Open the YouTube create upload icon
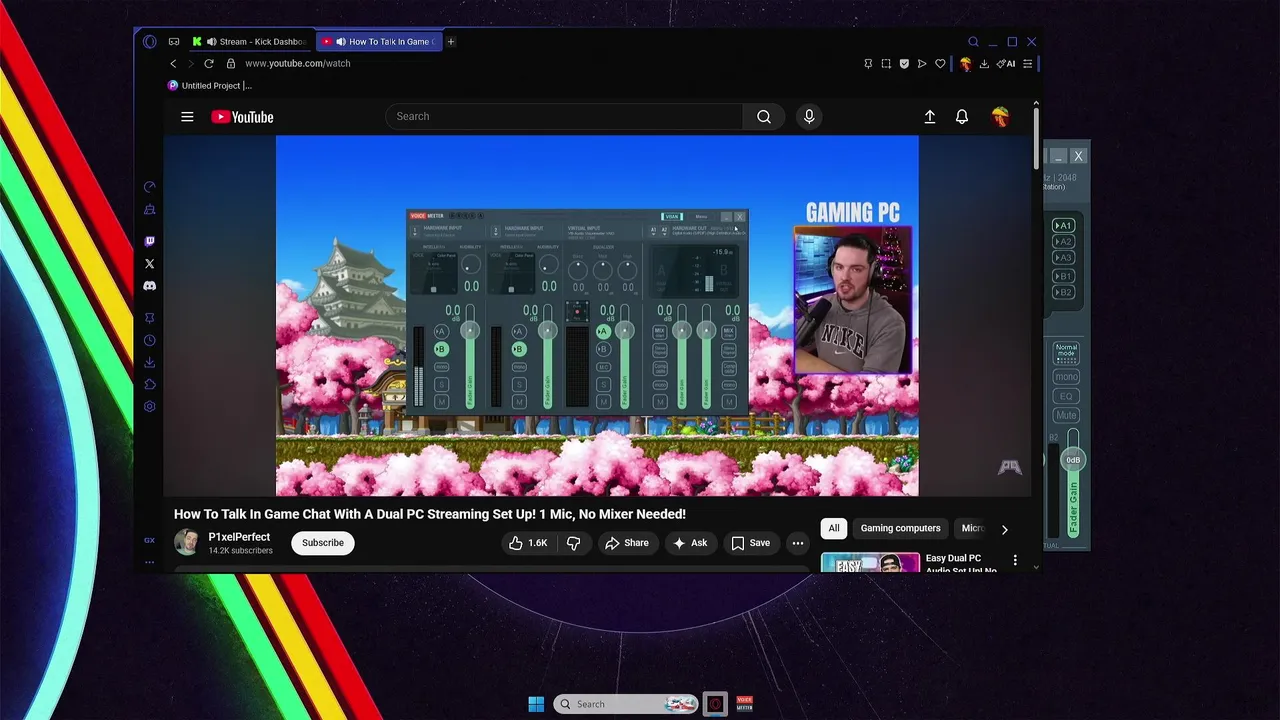1280x720 pixels. (x=930, y=117)
